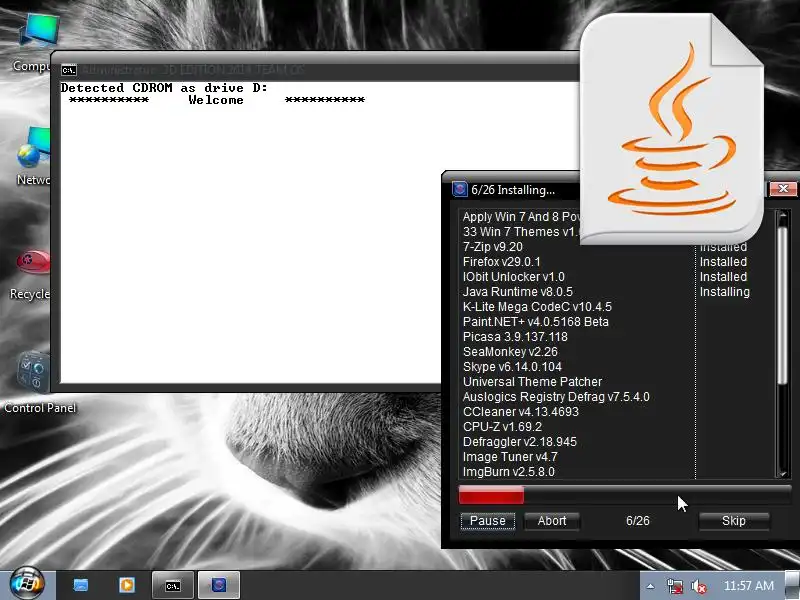This screenshot has height=600, width=800.
Task: Switch to command prompt taskbar button
Action: click(173, 585)
